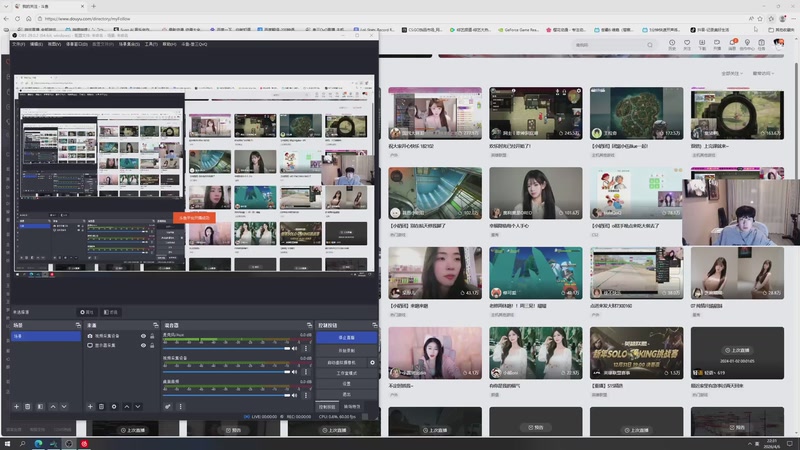Click 启动虚拟摄像机 button in OBS controls
Image resolution: width=800 pixels, height=450 pixels.
pos(341,362)
